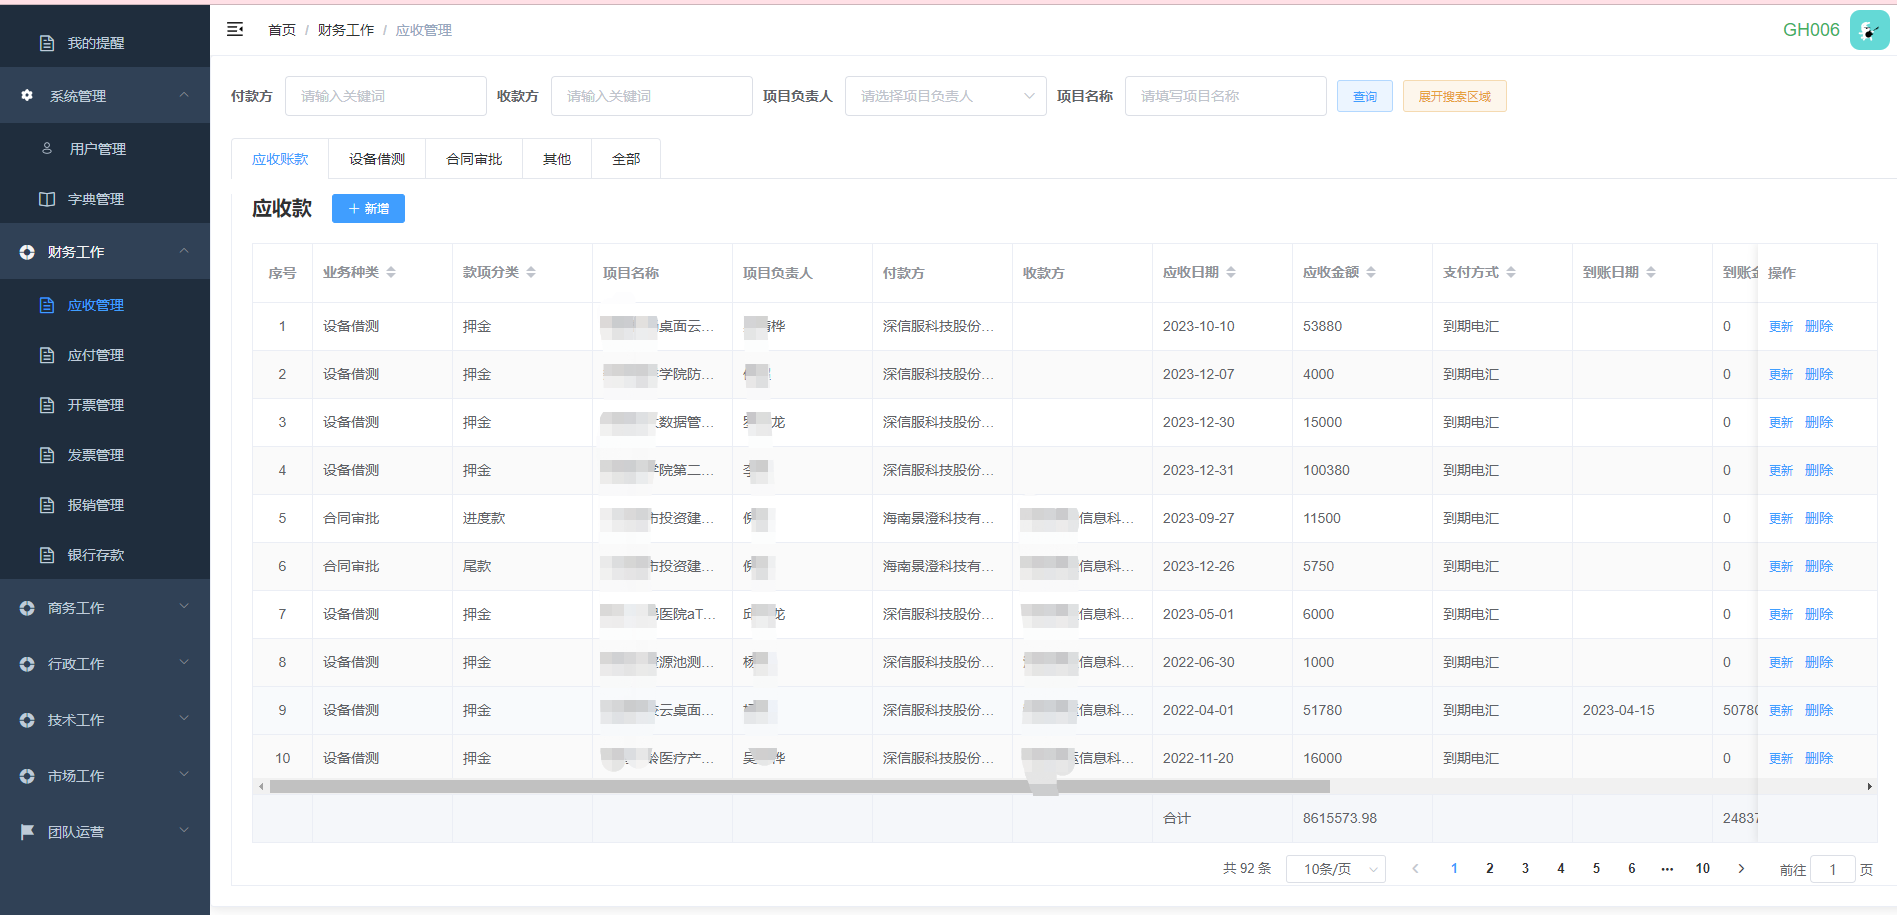Focus the 项目名称 input field
The width and height of the screenshot is (1897, 915).
[x=1226, y=96]
